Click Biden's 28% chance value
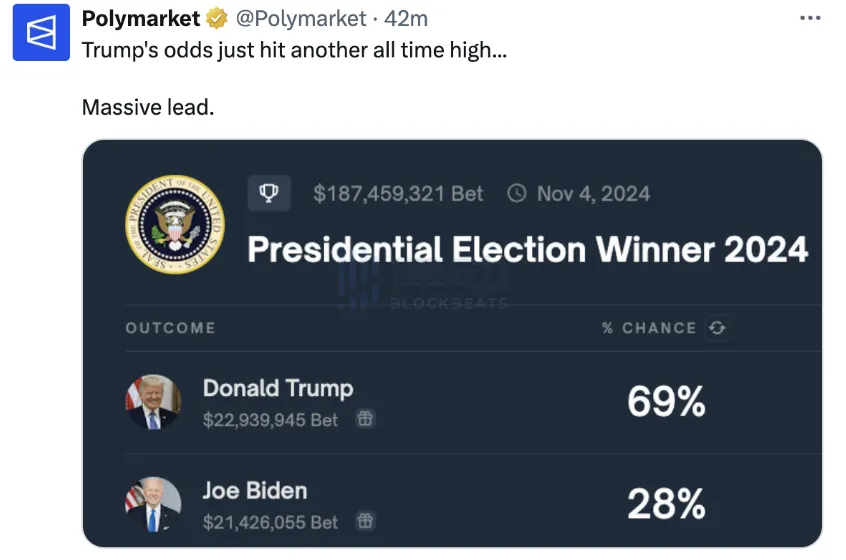 (x=666, y=504)
